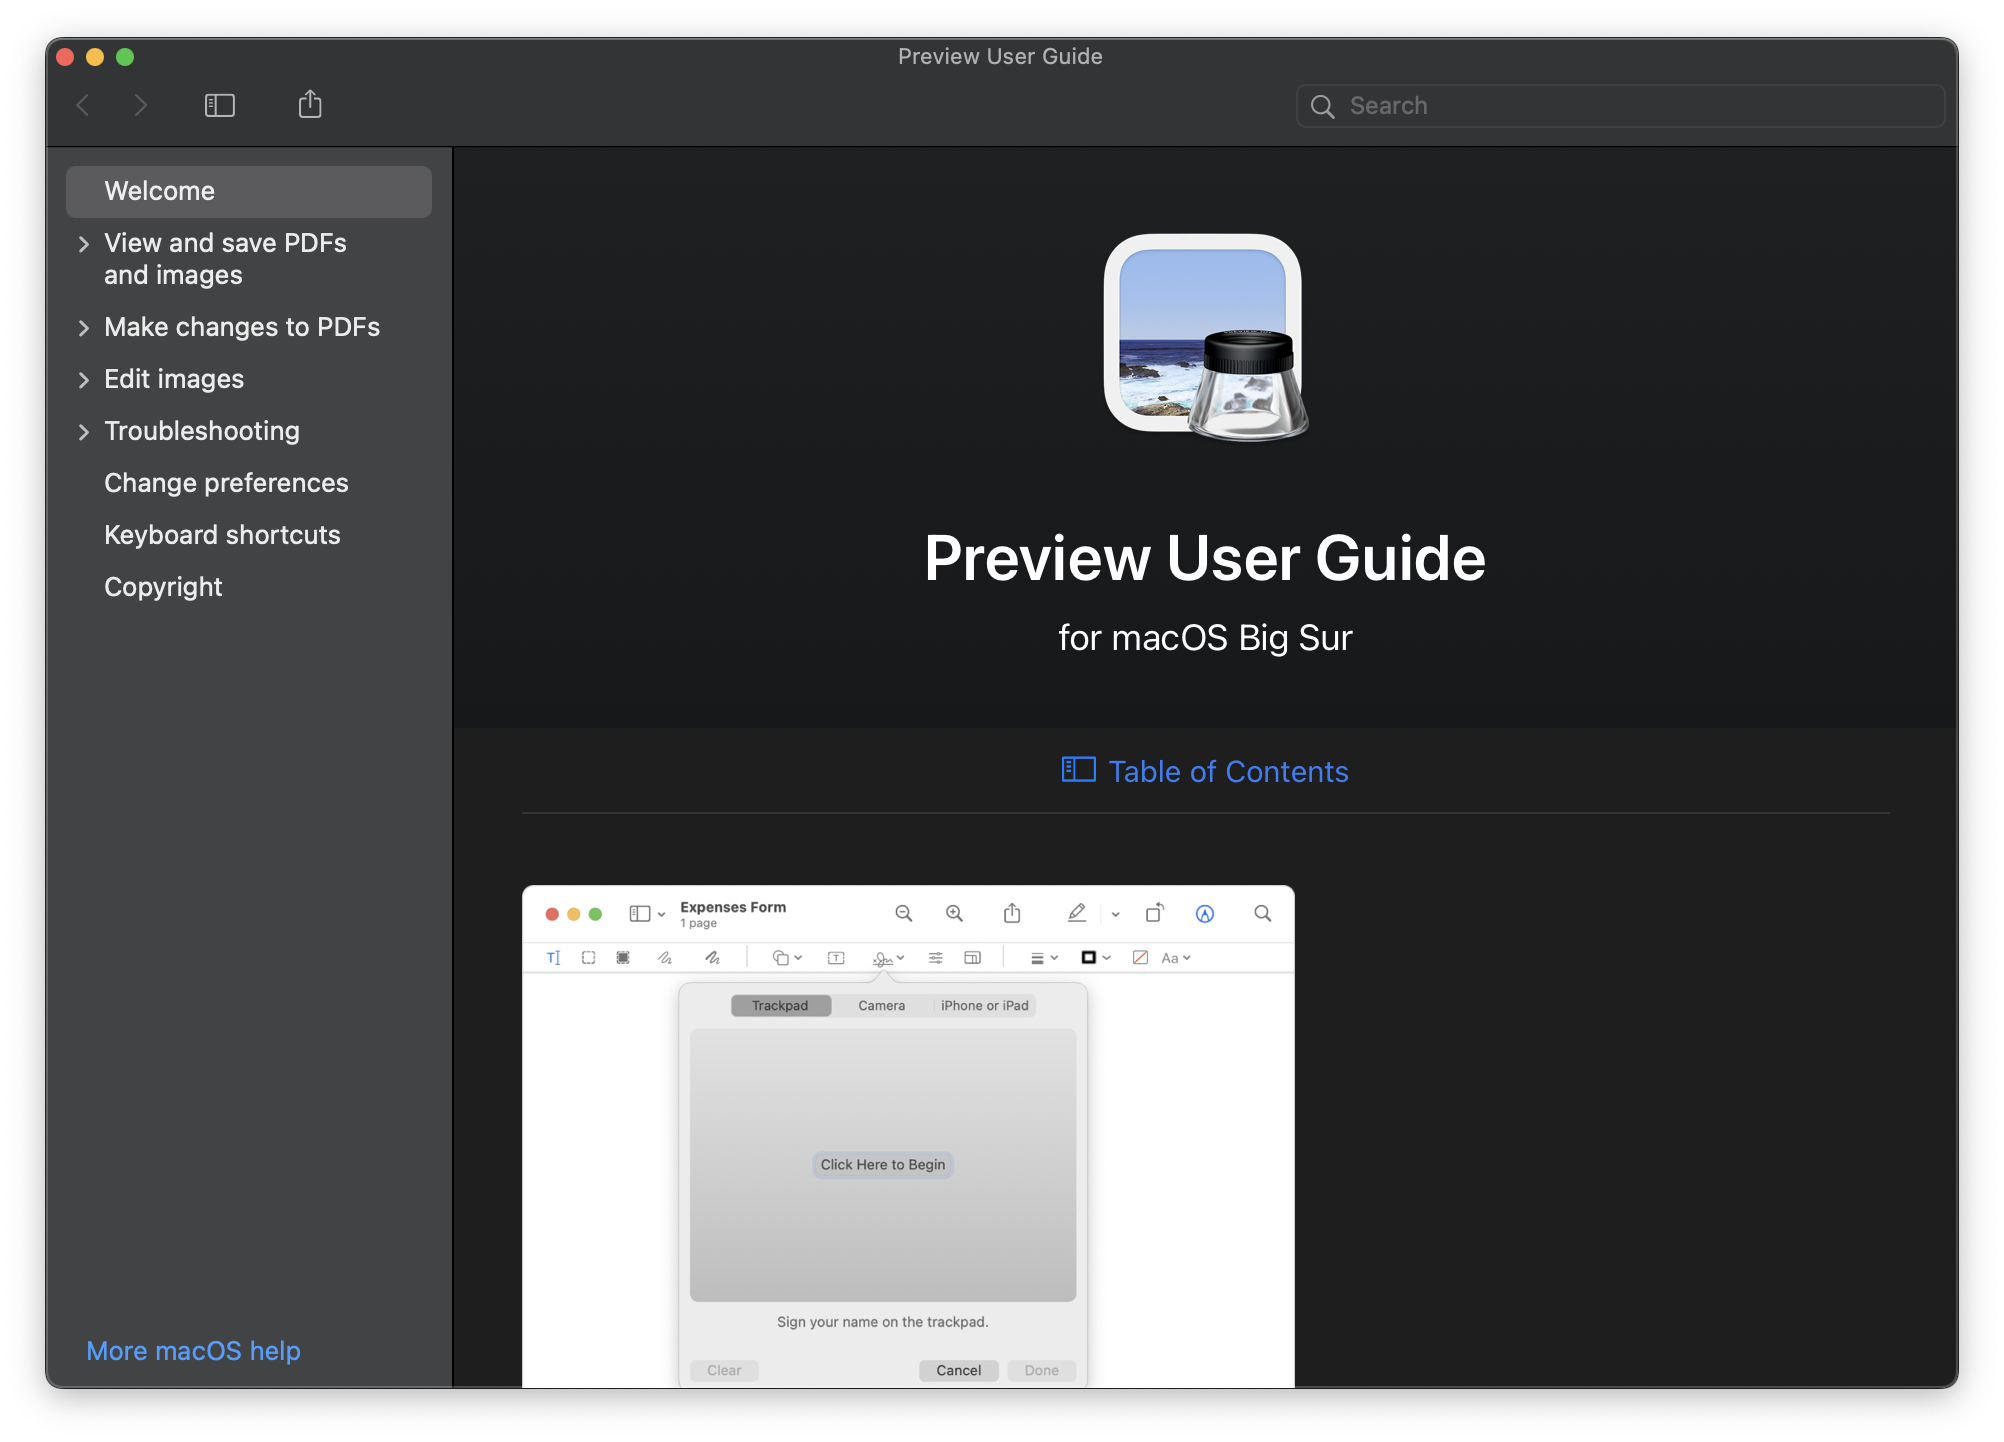Image resolution: width=2004 pixels, height=1442 pixels.
Task: Click Change preferences sidebar item
Action: 226,482
